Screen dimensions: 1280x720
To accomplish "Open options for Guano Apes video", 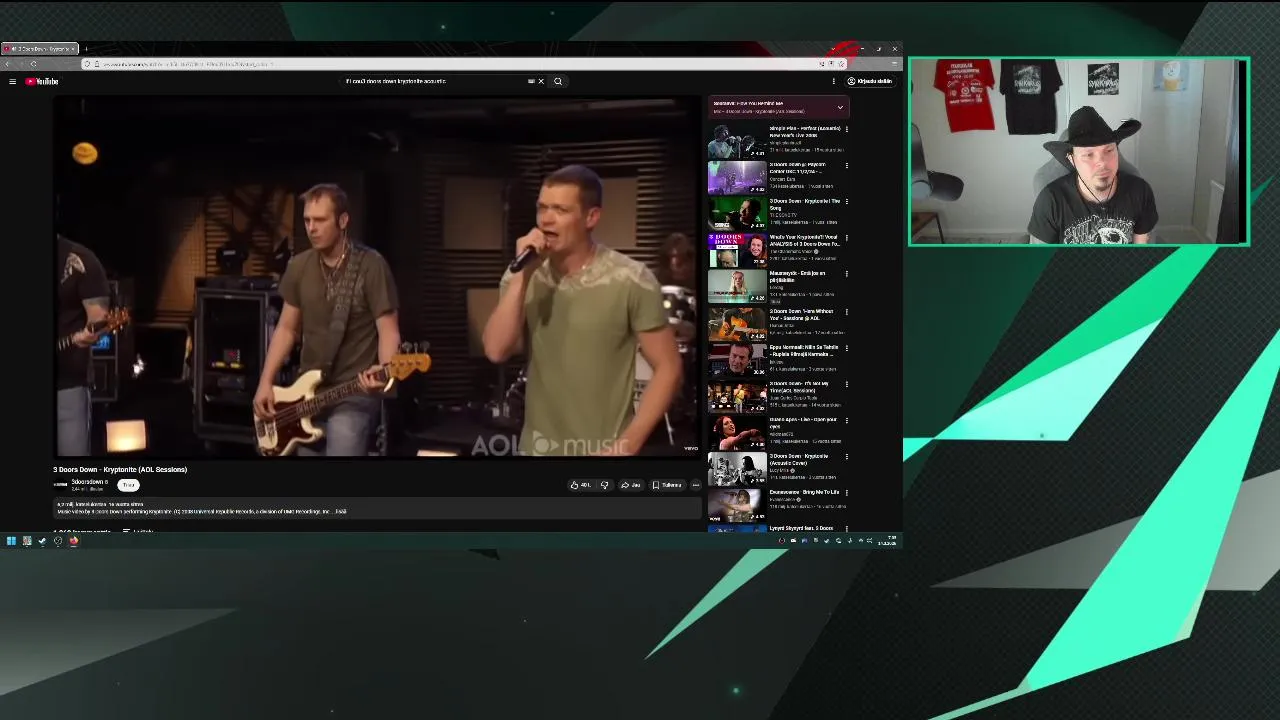I will (846, 420).
